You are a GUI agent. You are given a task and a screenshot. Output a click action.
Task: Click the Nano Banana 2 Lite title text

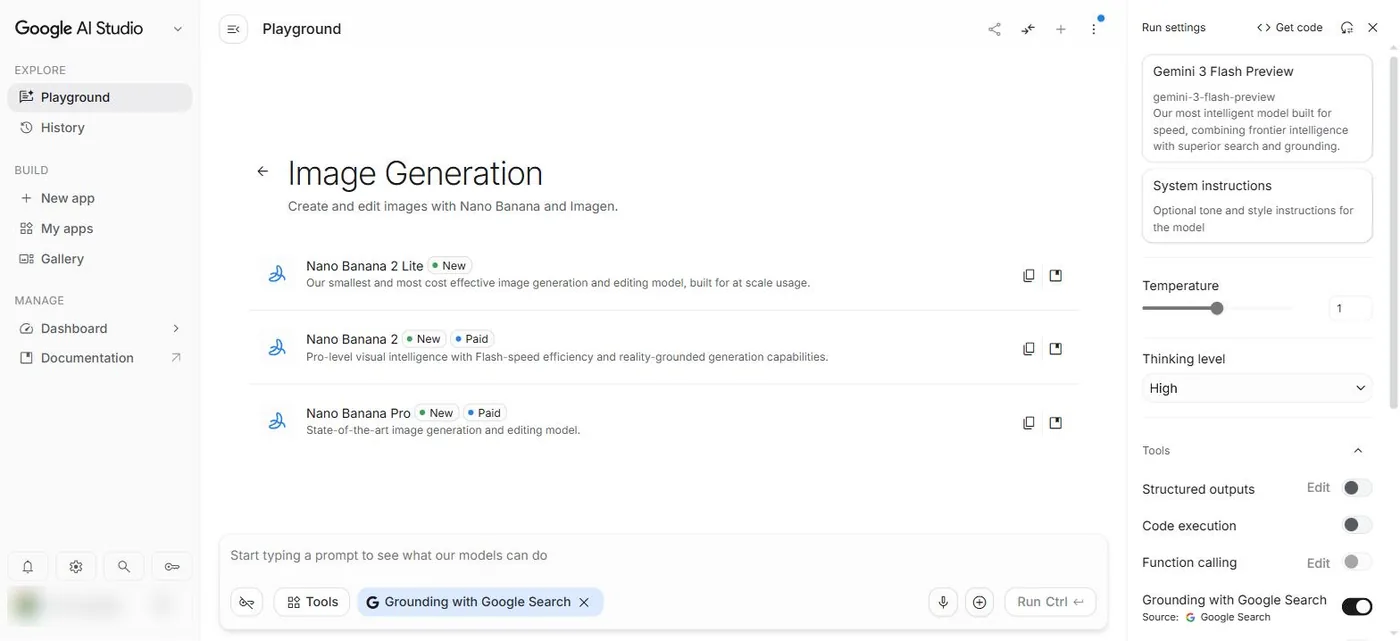click(x=365, y=266)
